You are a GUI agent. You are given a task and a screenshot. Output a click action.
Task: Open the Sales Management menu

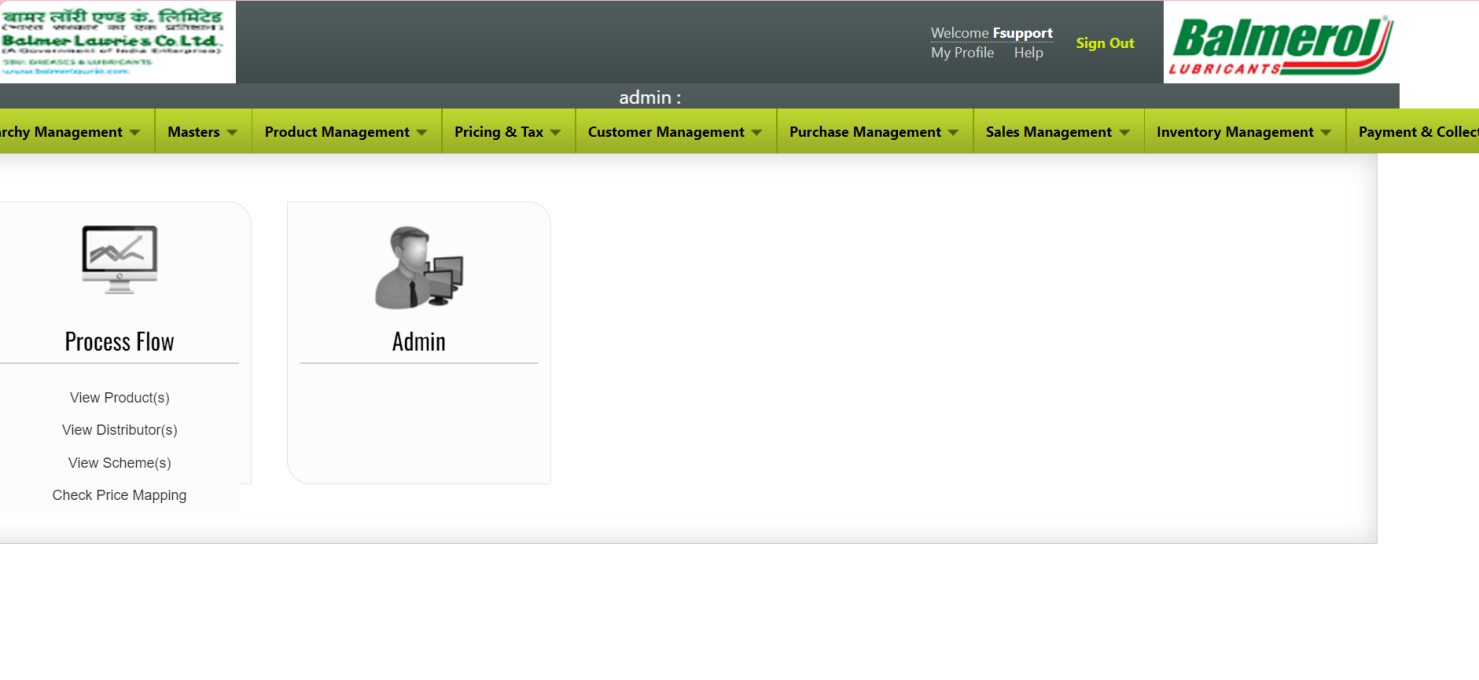click(1058, 132)
